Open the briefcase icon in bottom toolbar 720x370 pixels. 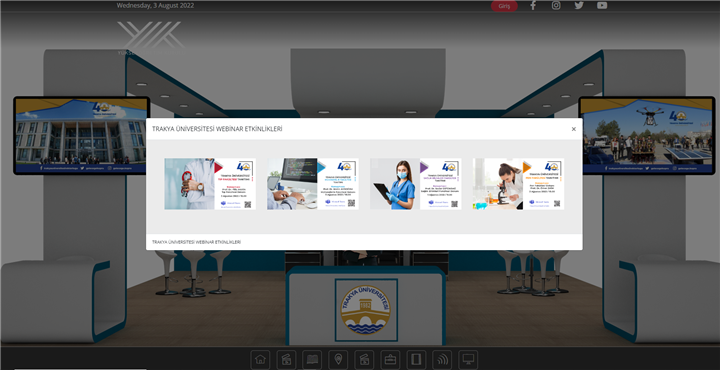click(390, 359)
